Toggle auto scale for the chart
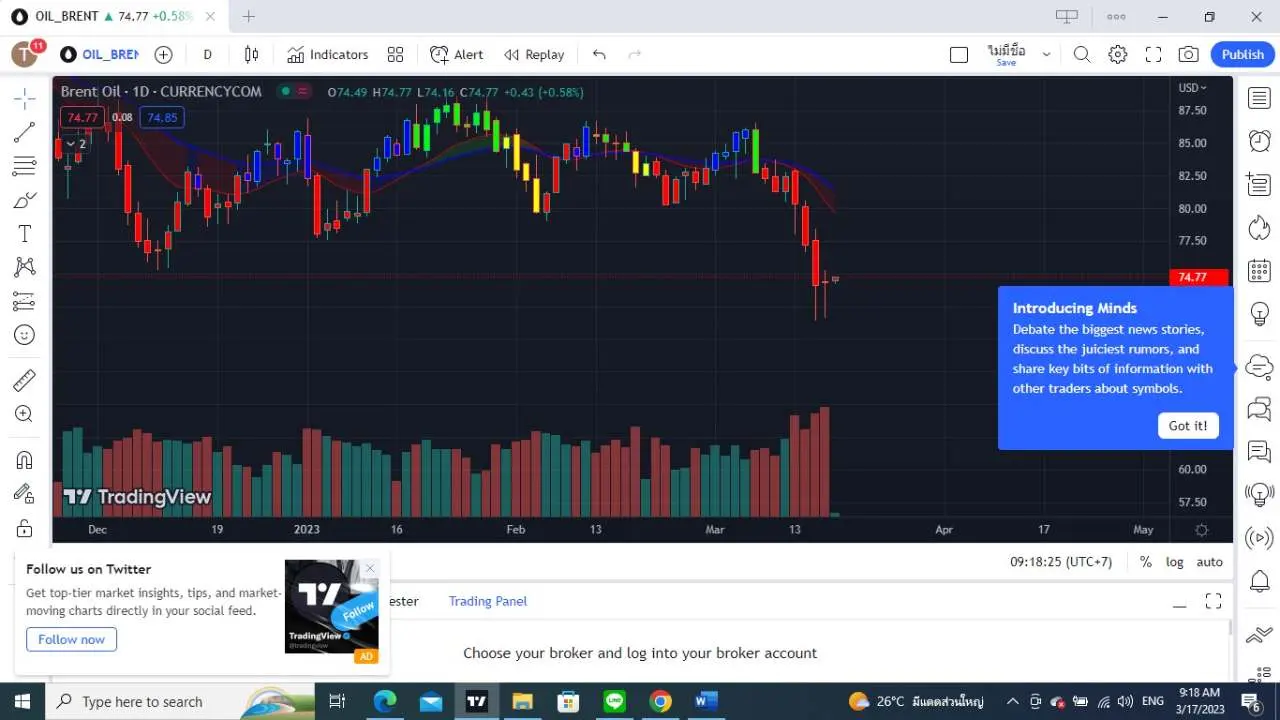The width and height of the screenshot is (1280, 720). (1209, 562)
